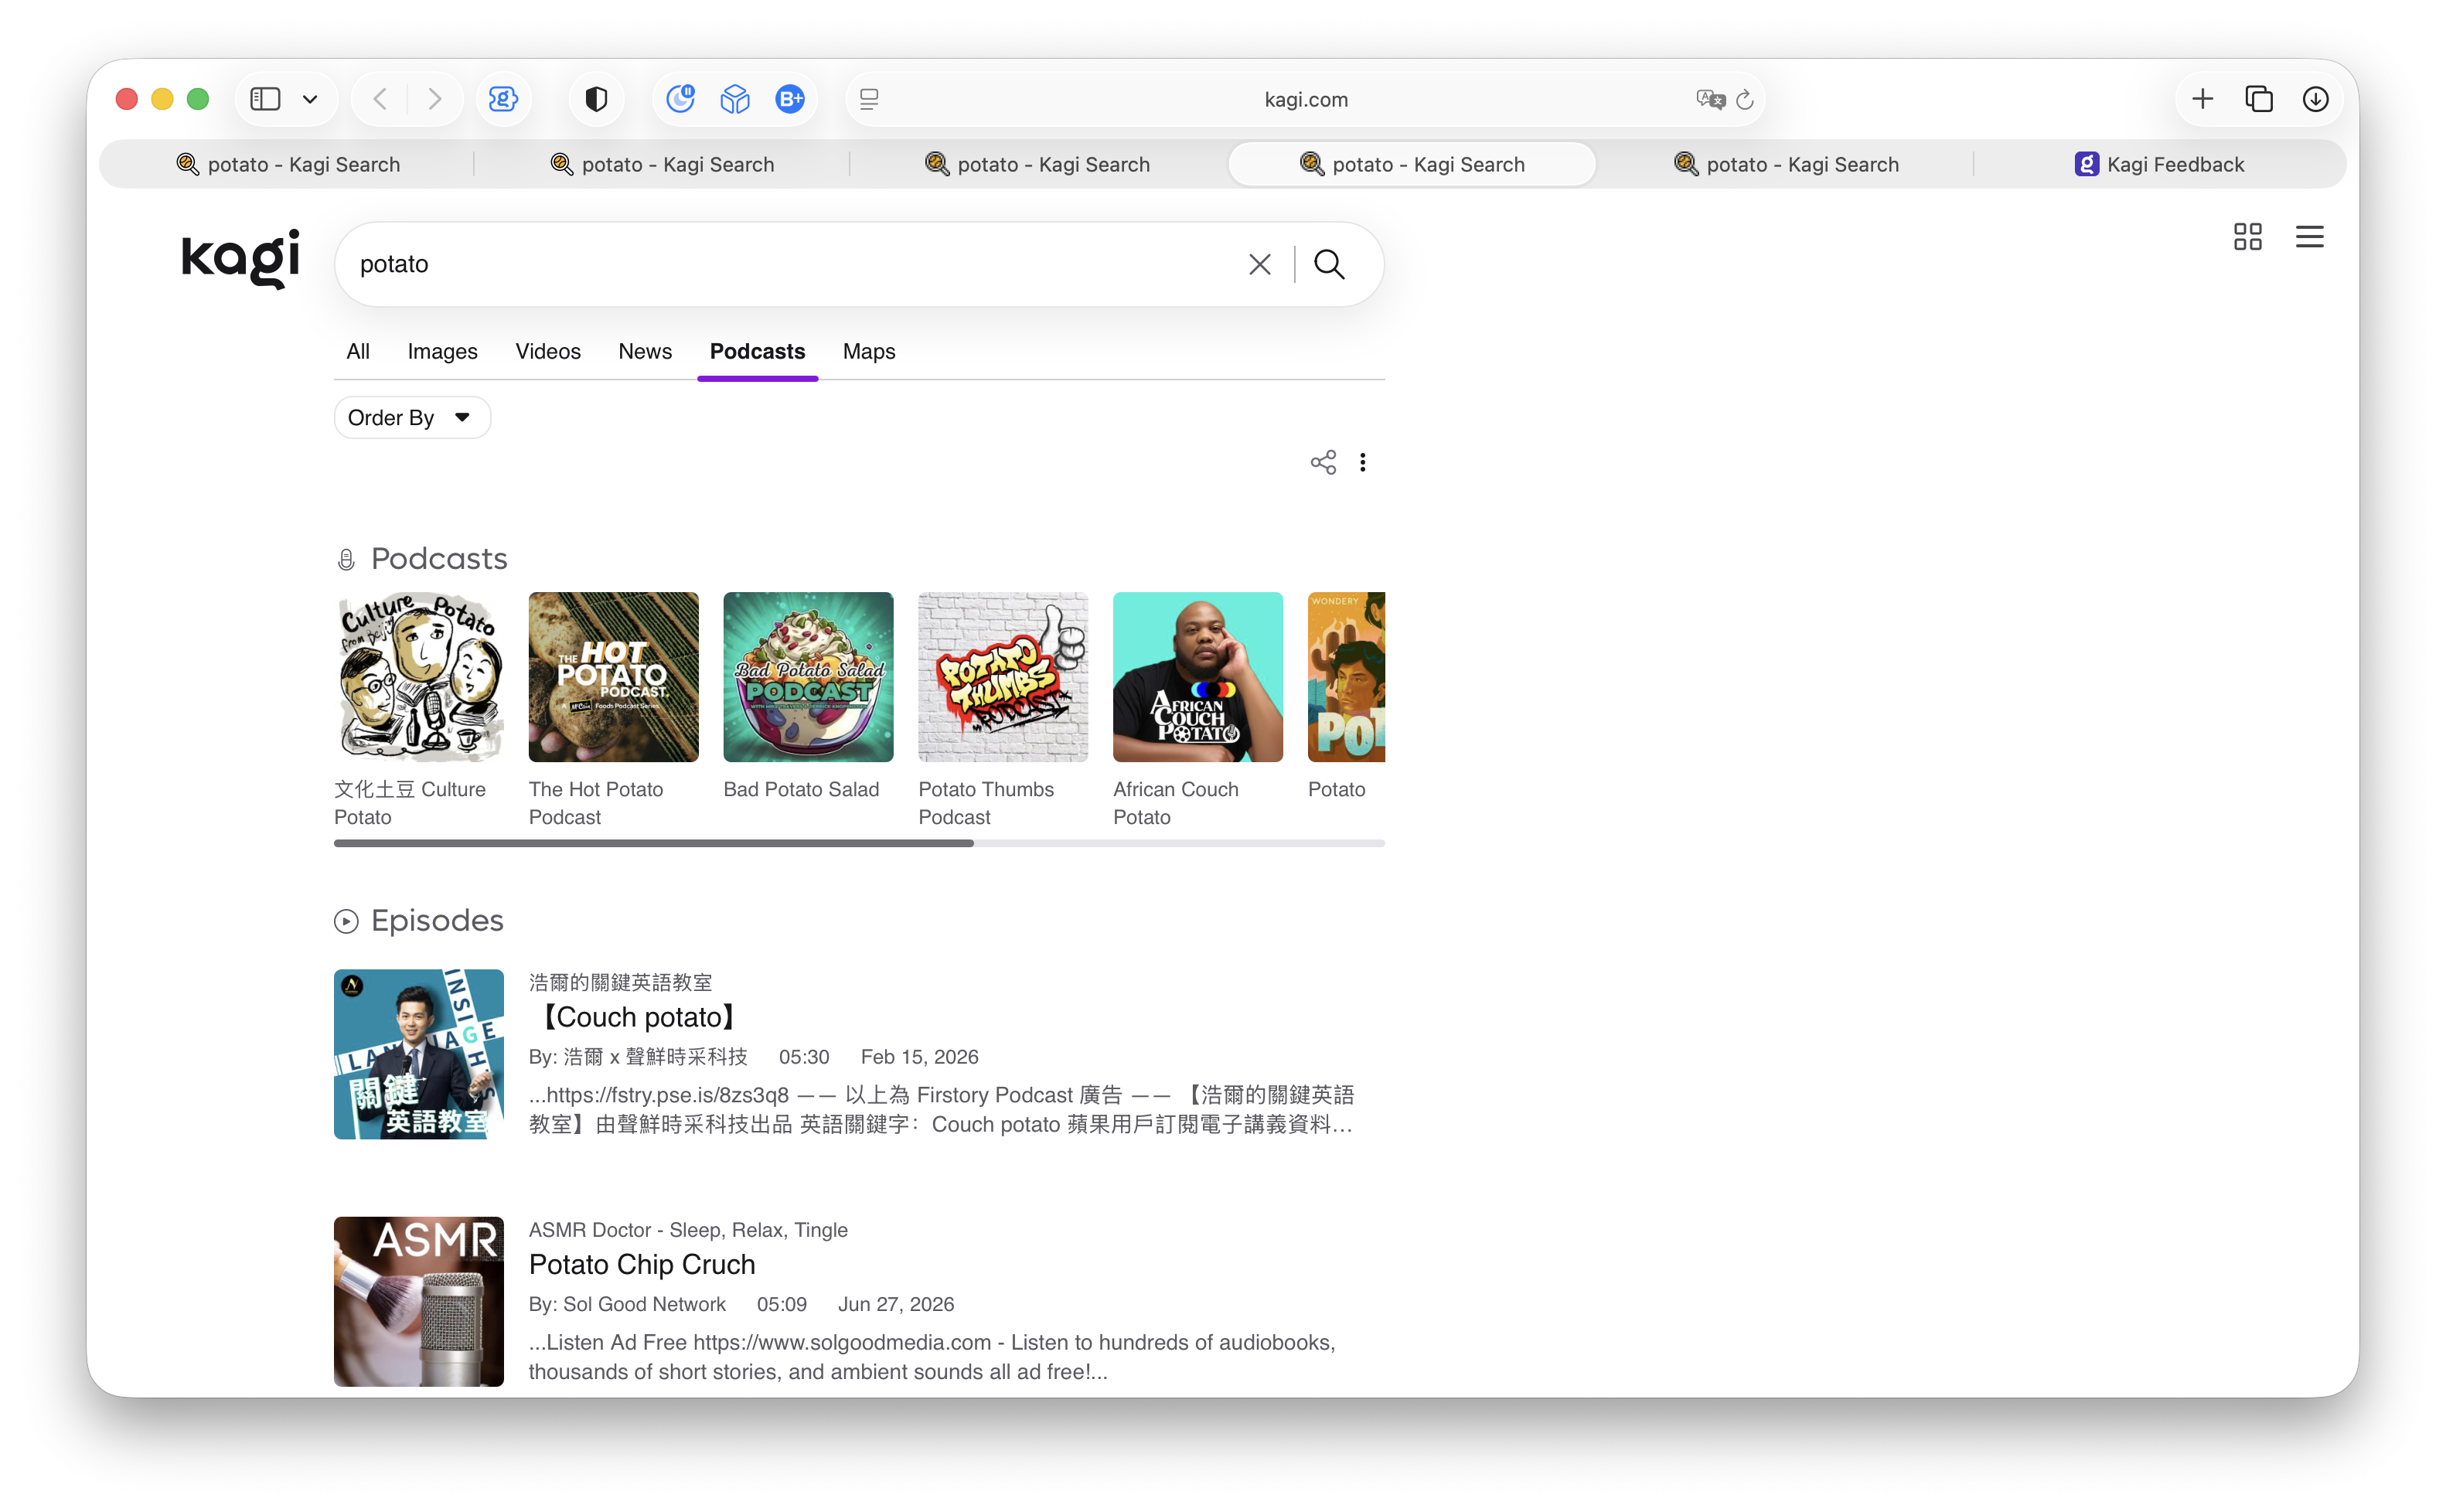Reload the current page
This screenshot has width=2446, height=1512.
1745,99
